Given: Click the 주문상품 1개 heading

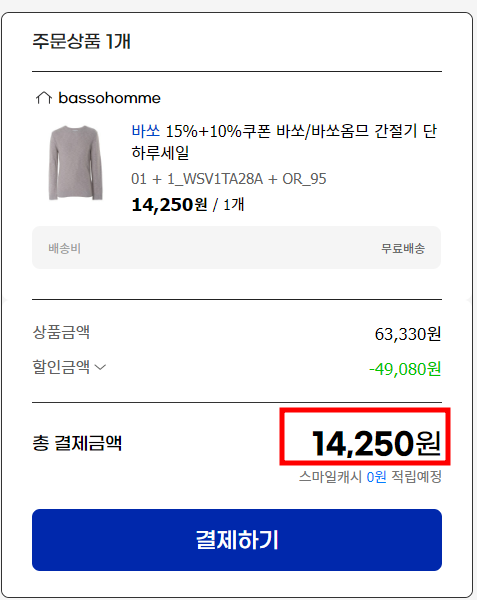Looking at the screenshot, I should (x=81, y=41).
